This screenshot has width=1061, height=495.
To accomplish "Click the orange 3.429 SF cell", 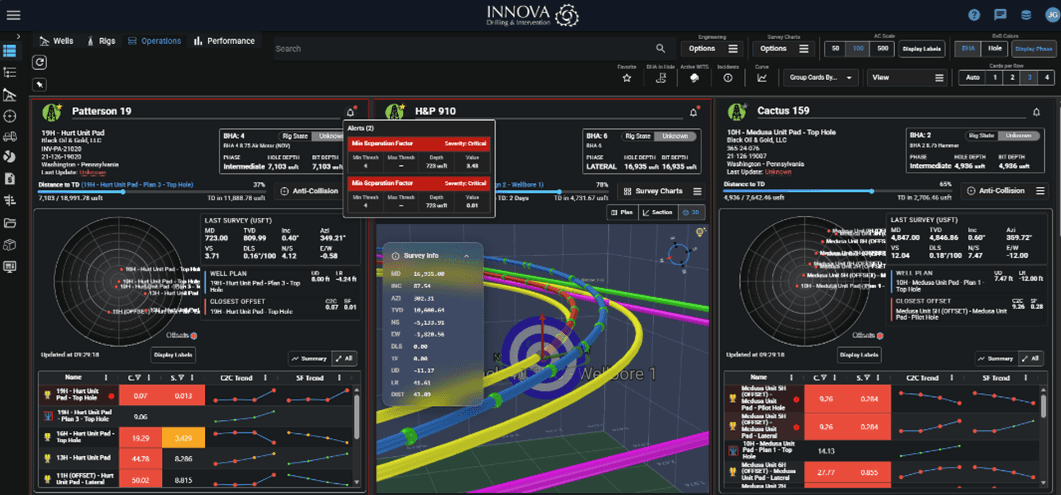I will click(x=184, y=439).
